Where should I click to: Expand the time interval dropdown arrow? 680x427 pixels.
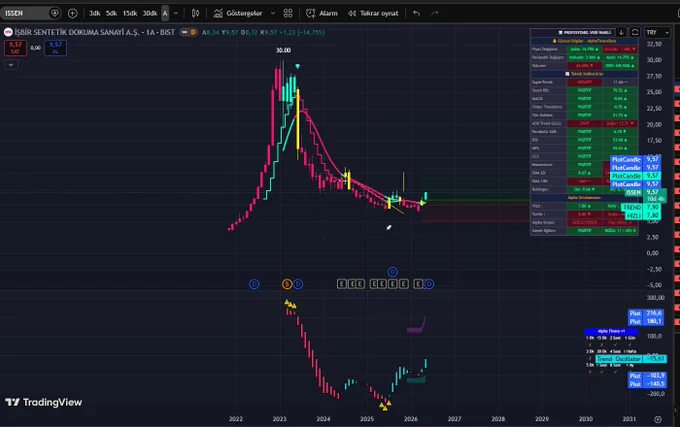coord(176,13)
